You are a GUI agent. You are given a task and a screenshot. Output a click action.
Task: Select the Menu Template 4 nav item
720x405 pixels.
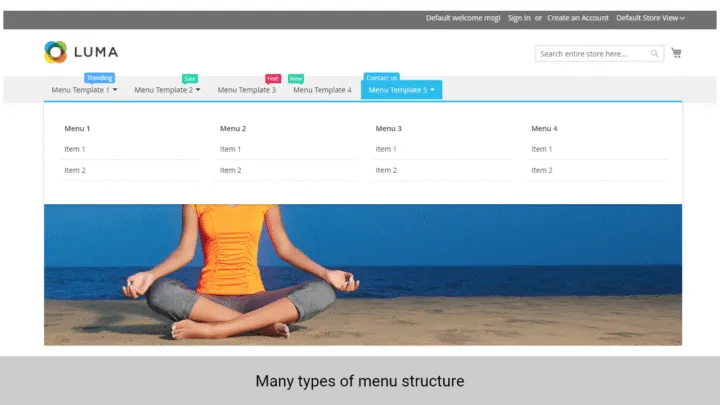click(x=322, y=90)
